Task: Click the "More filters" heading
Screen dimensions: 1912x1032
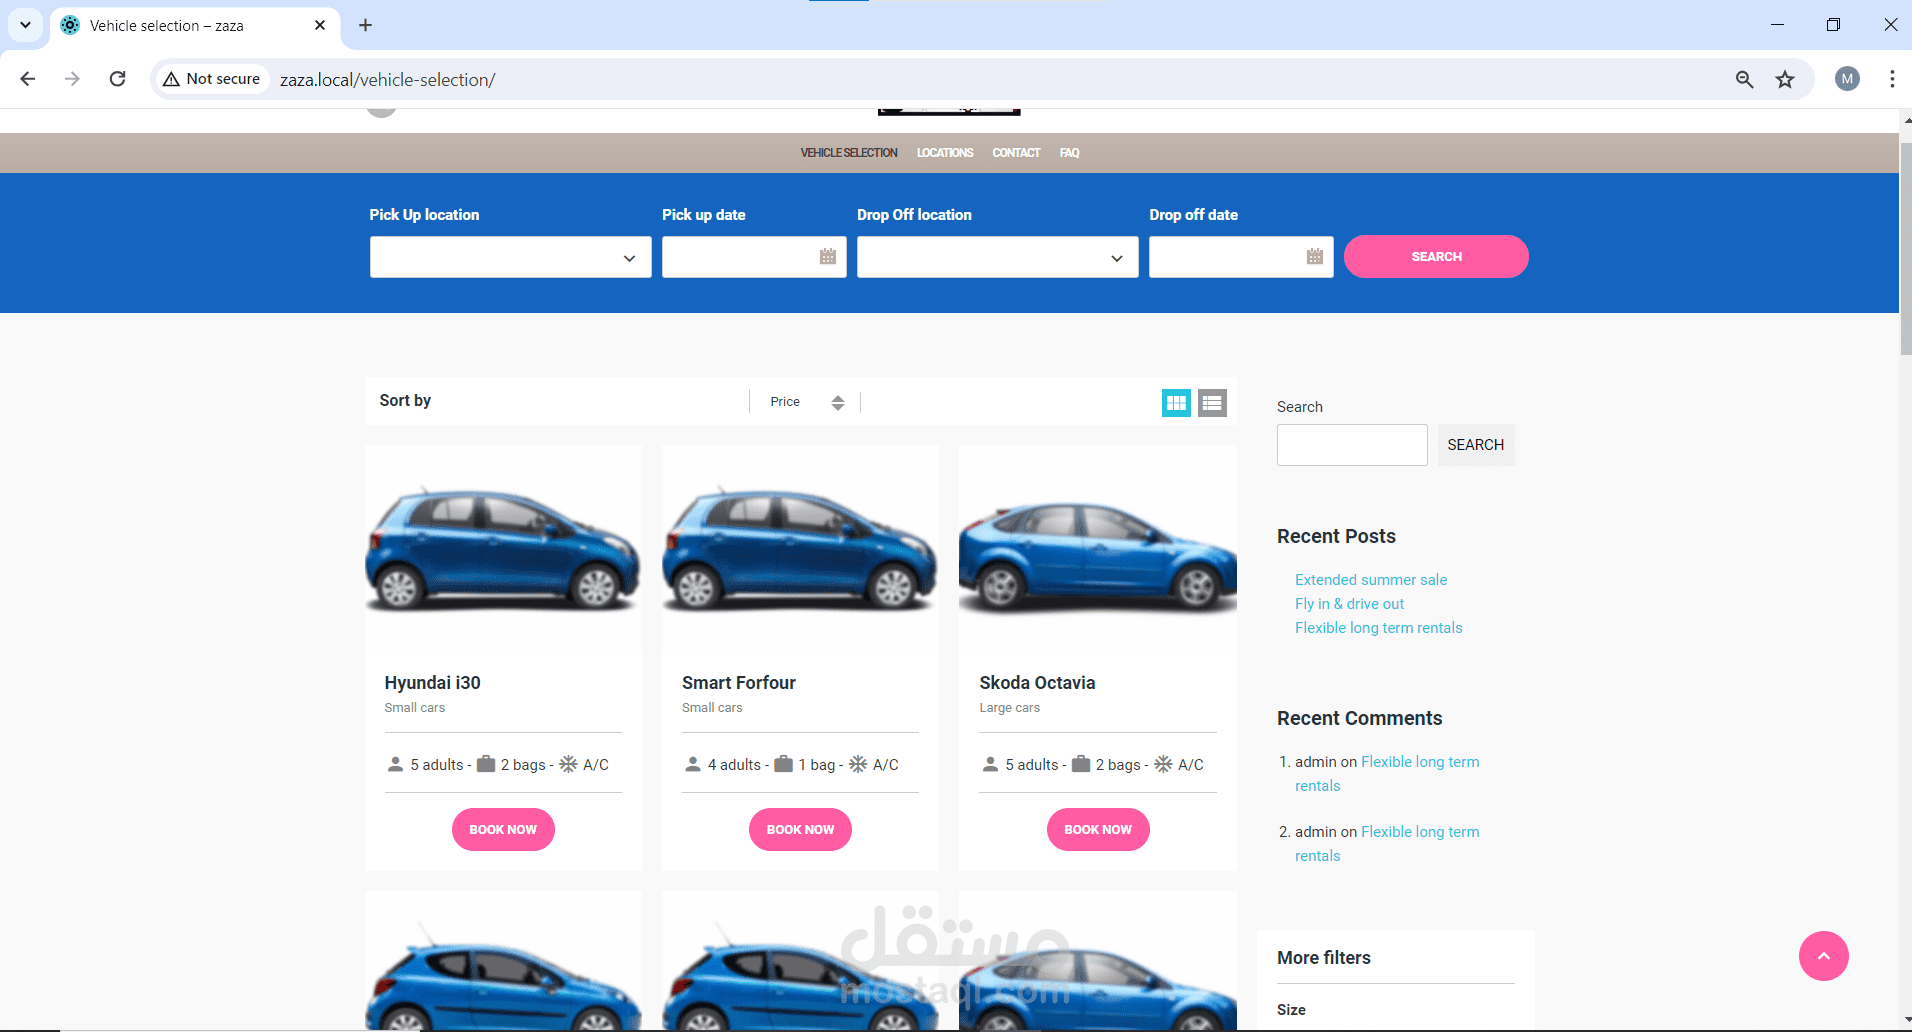Action: click(1324, 958)
